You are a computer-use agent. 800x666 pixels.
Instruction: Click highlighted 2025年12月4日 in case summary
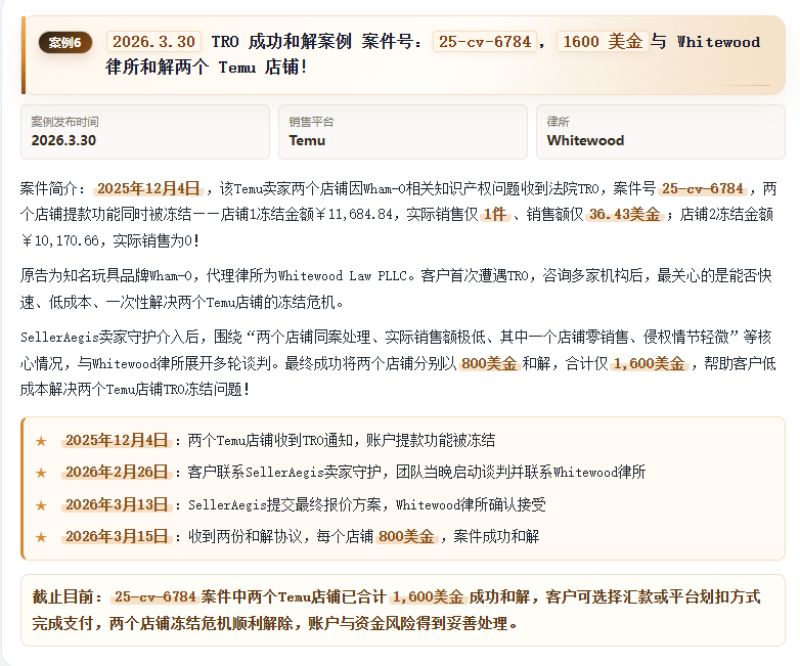(148, 189)
